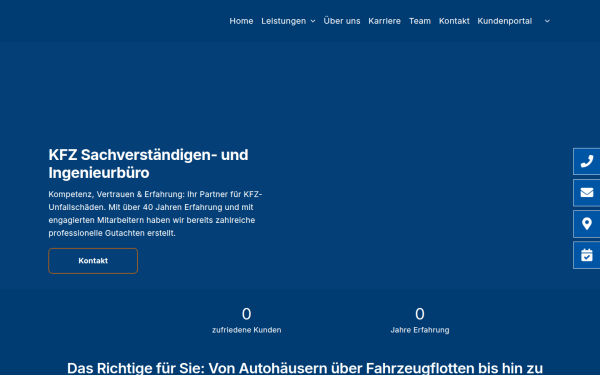Screen dimensions: 600x375
Task: Click counter number above Jahre Erfahrung
Action: click(x=420, y=314)
